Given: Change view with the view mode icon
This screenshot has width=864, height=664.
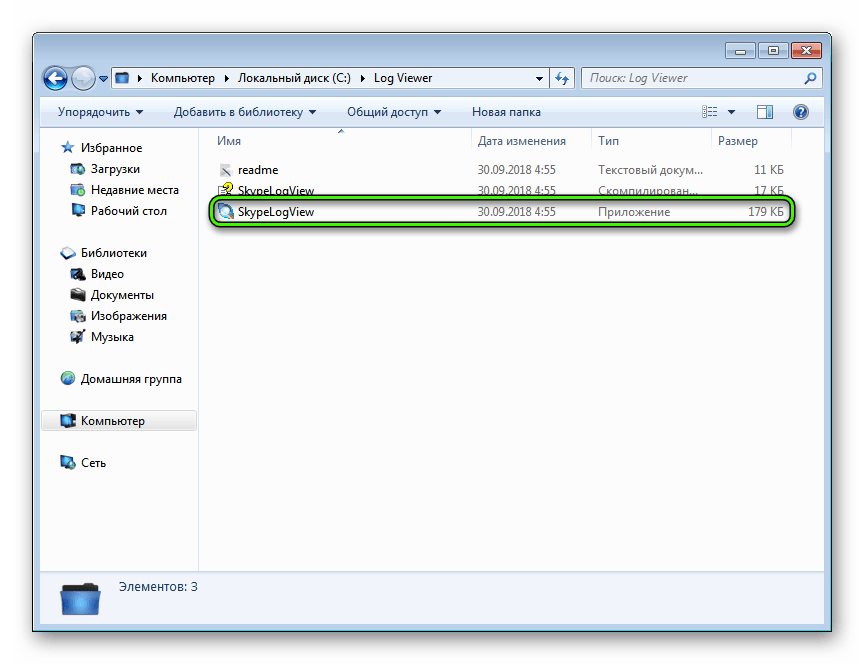Looking at the screenshot, I should [x=710, y=112].
